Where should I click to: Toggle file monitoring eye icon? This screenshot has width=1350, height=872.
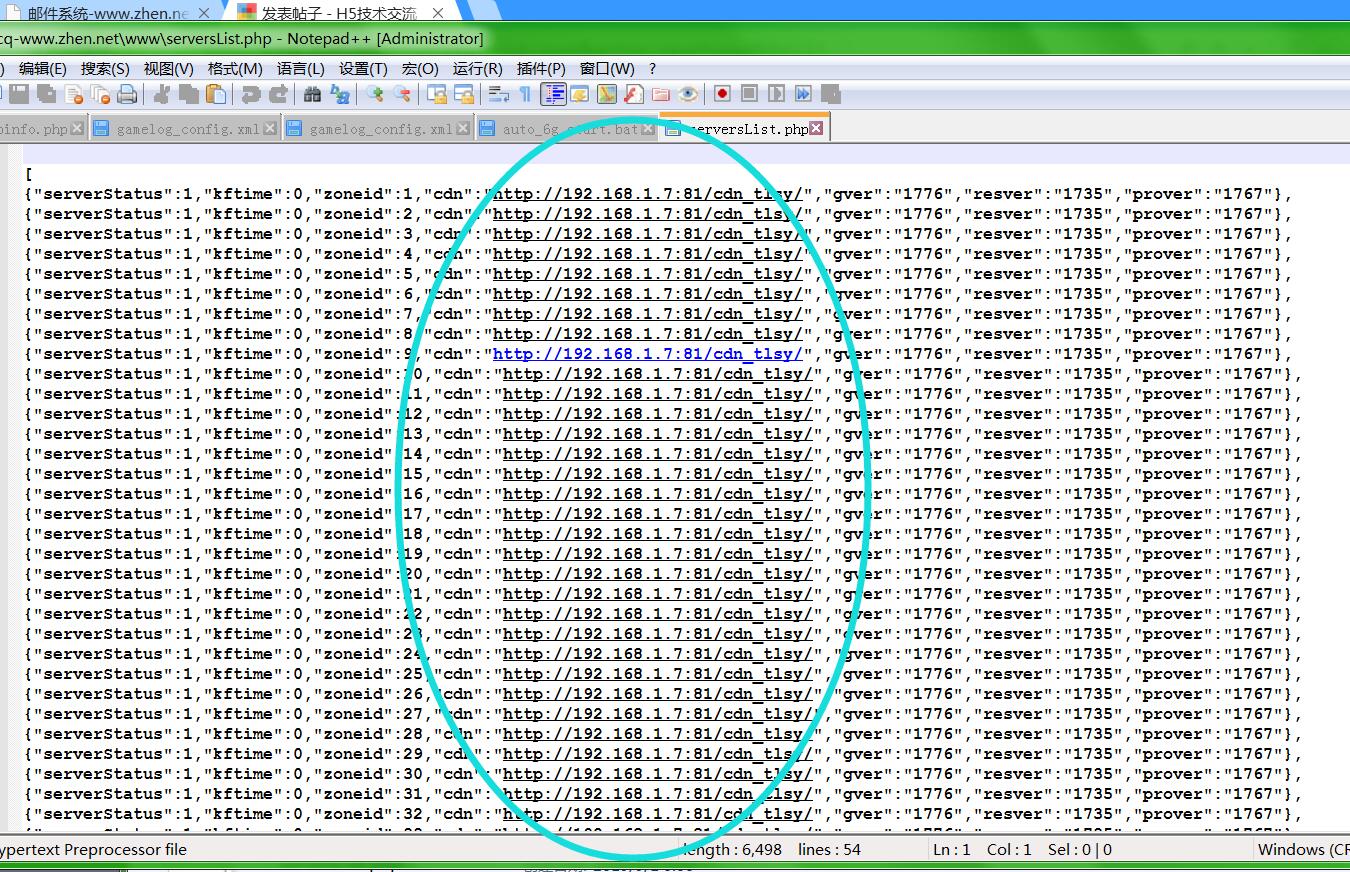pos(688,94)
